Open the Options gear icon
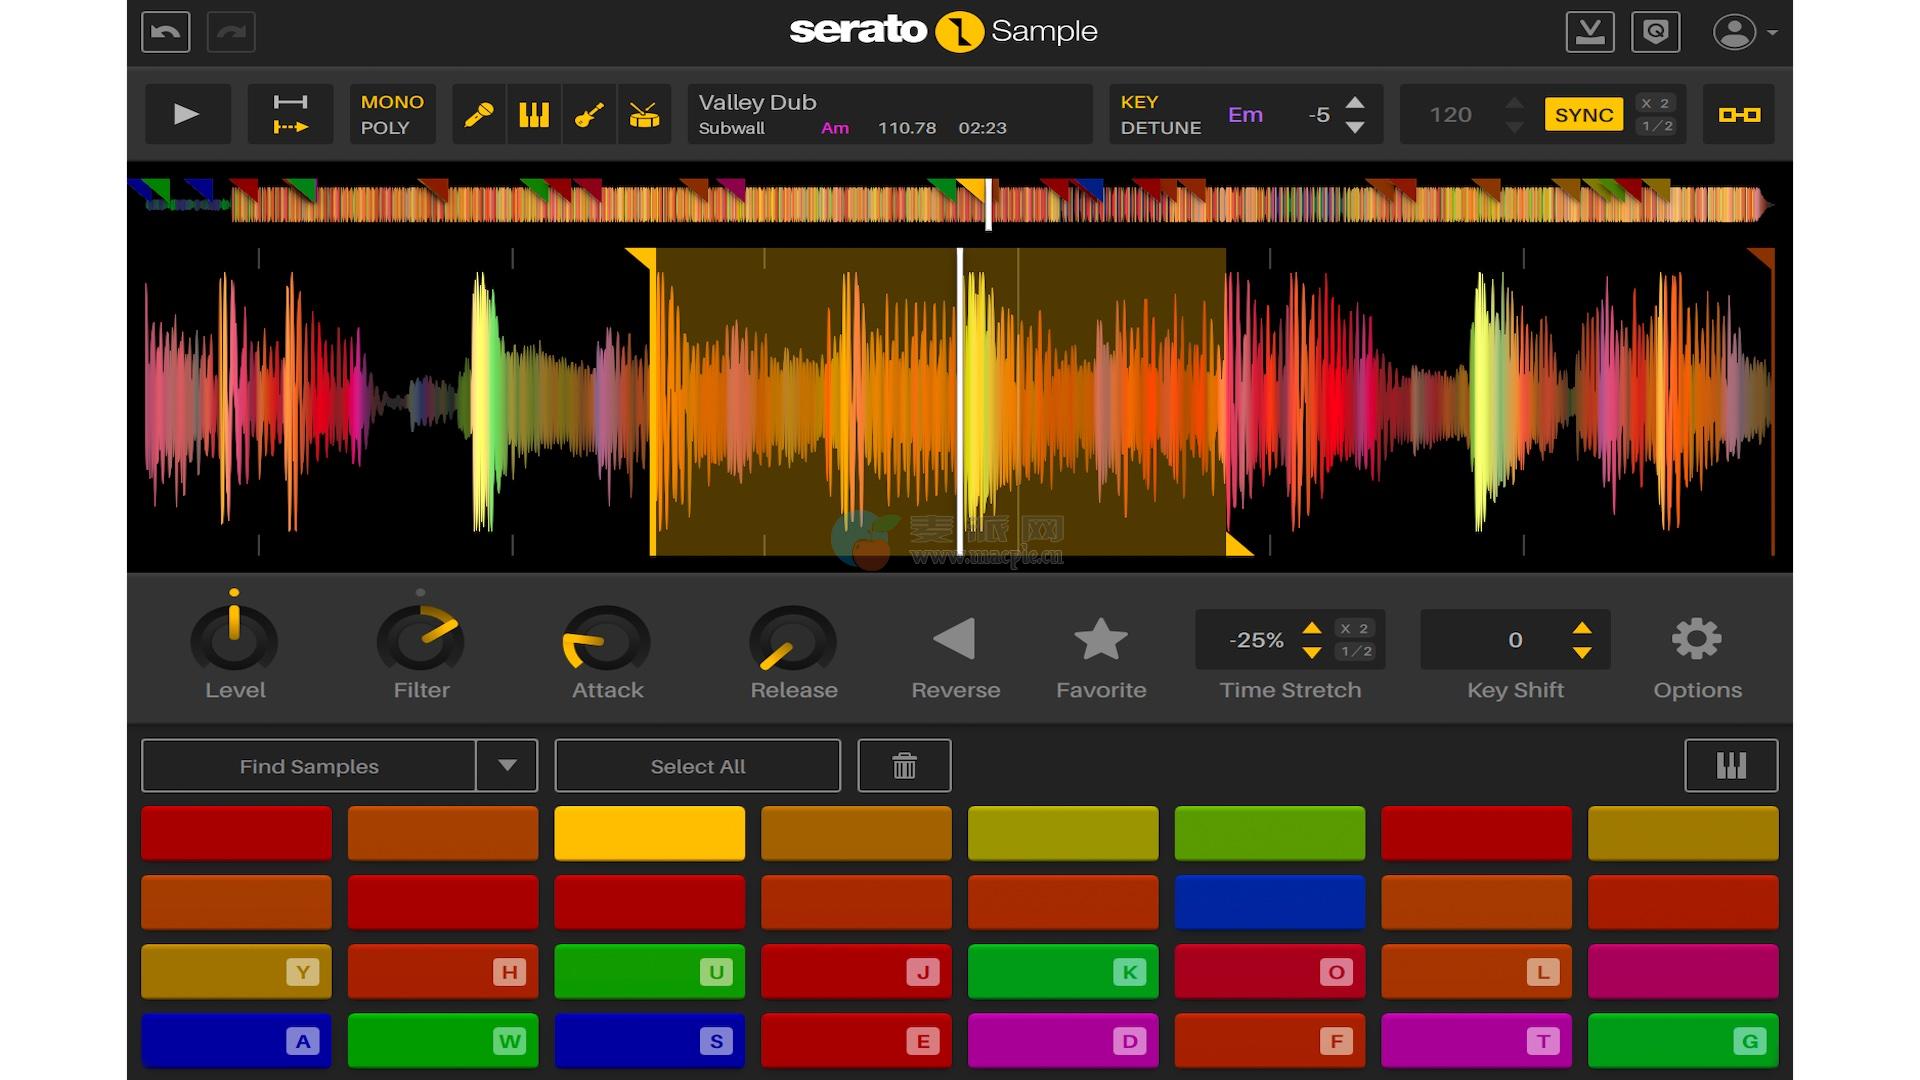This screenshot has height=1080, width=1920. [1696, 640]
